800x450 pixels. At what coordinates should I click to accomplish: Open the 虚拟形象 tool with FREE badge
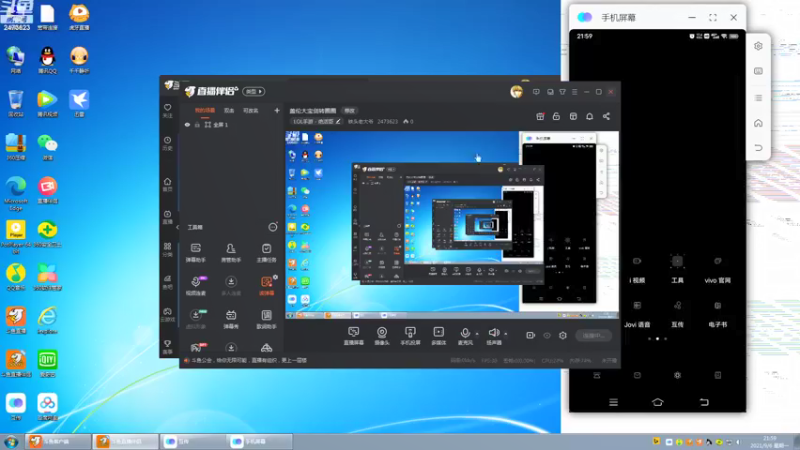point(195,319)
